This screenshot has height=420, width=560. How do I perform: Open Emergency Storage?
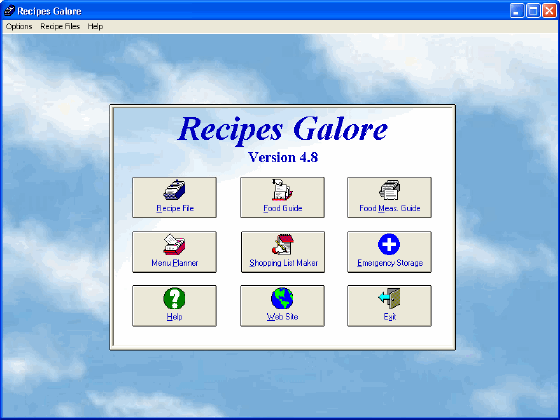(389, 252)
